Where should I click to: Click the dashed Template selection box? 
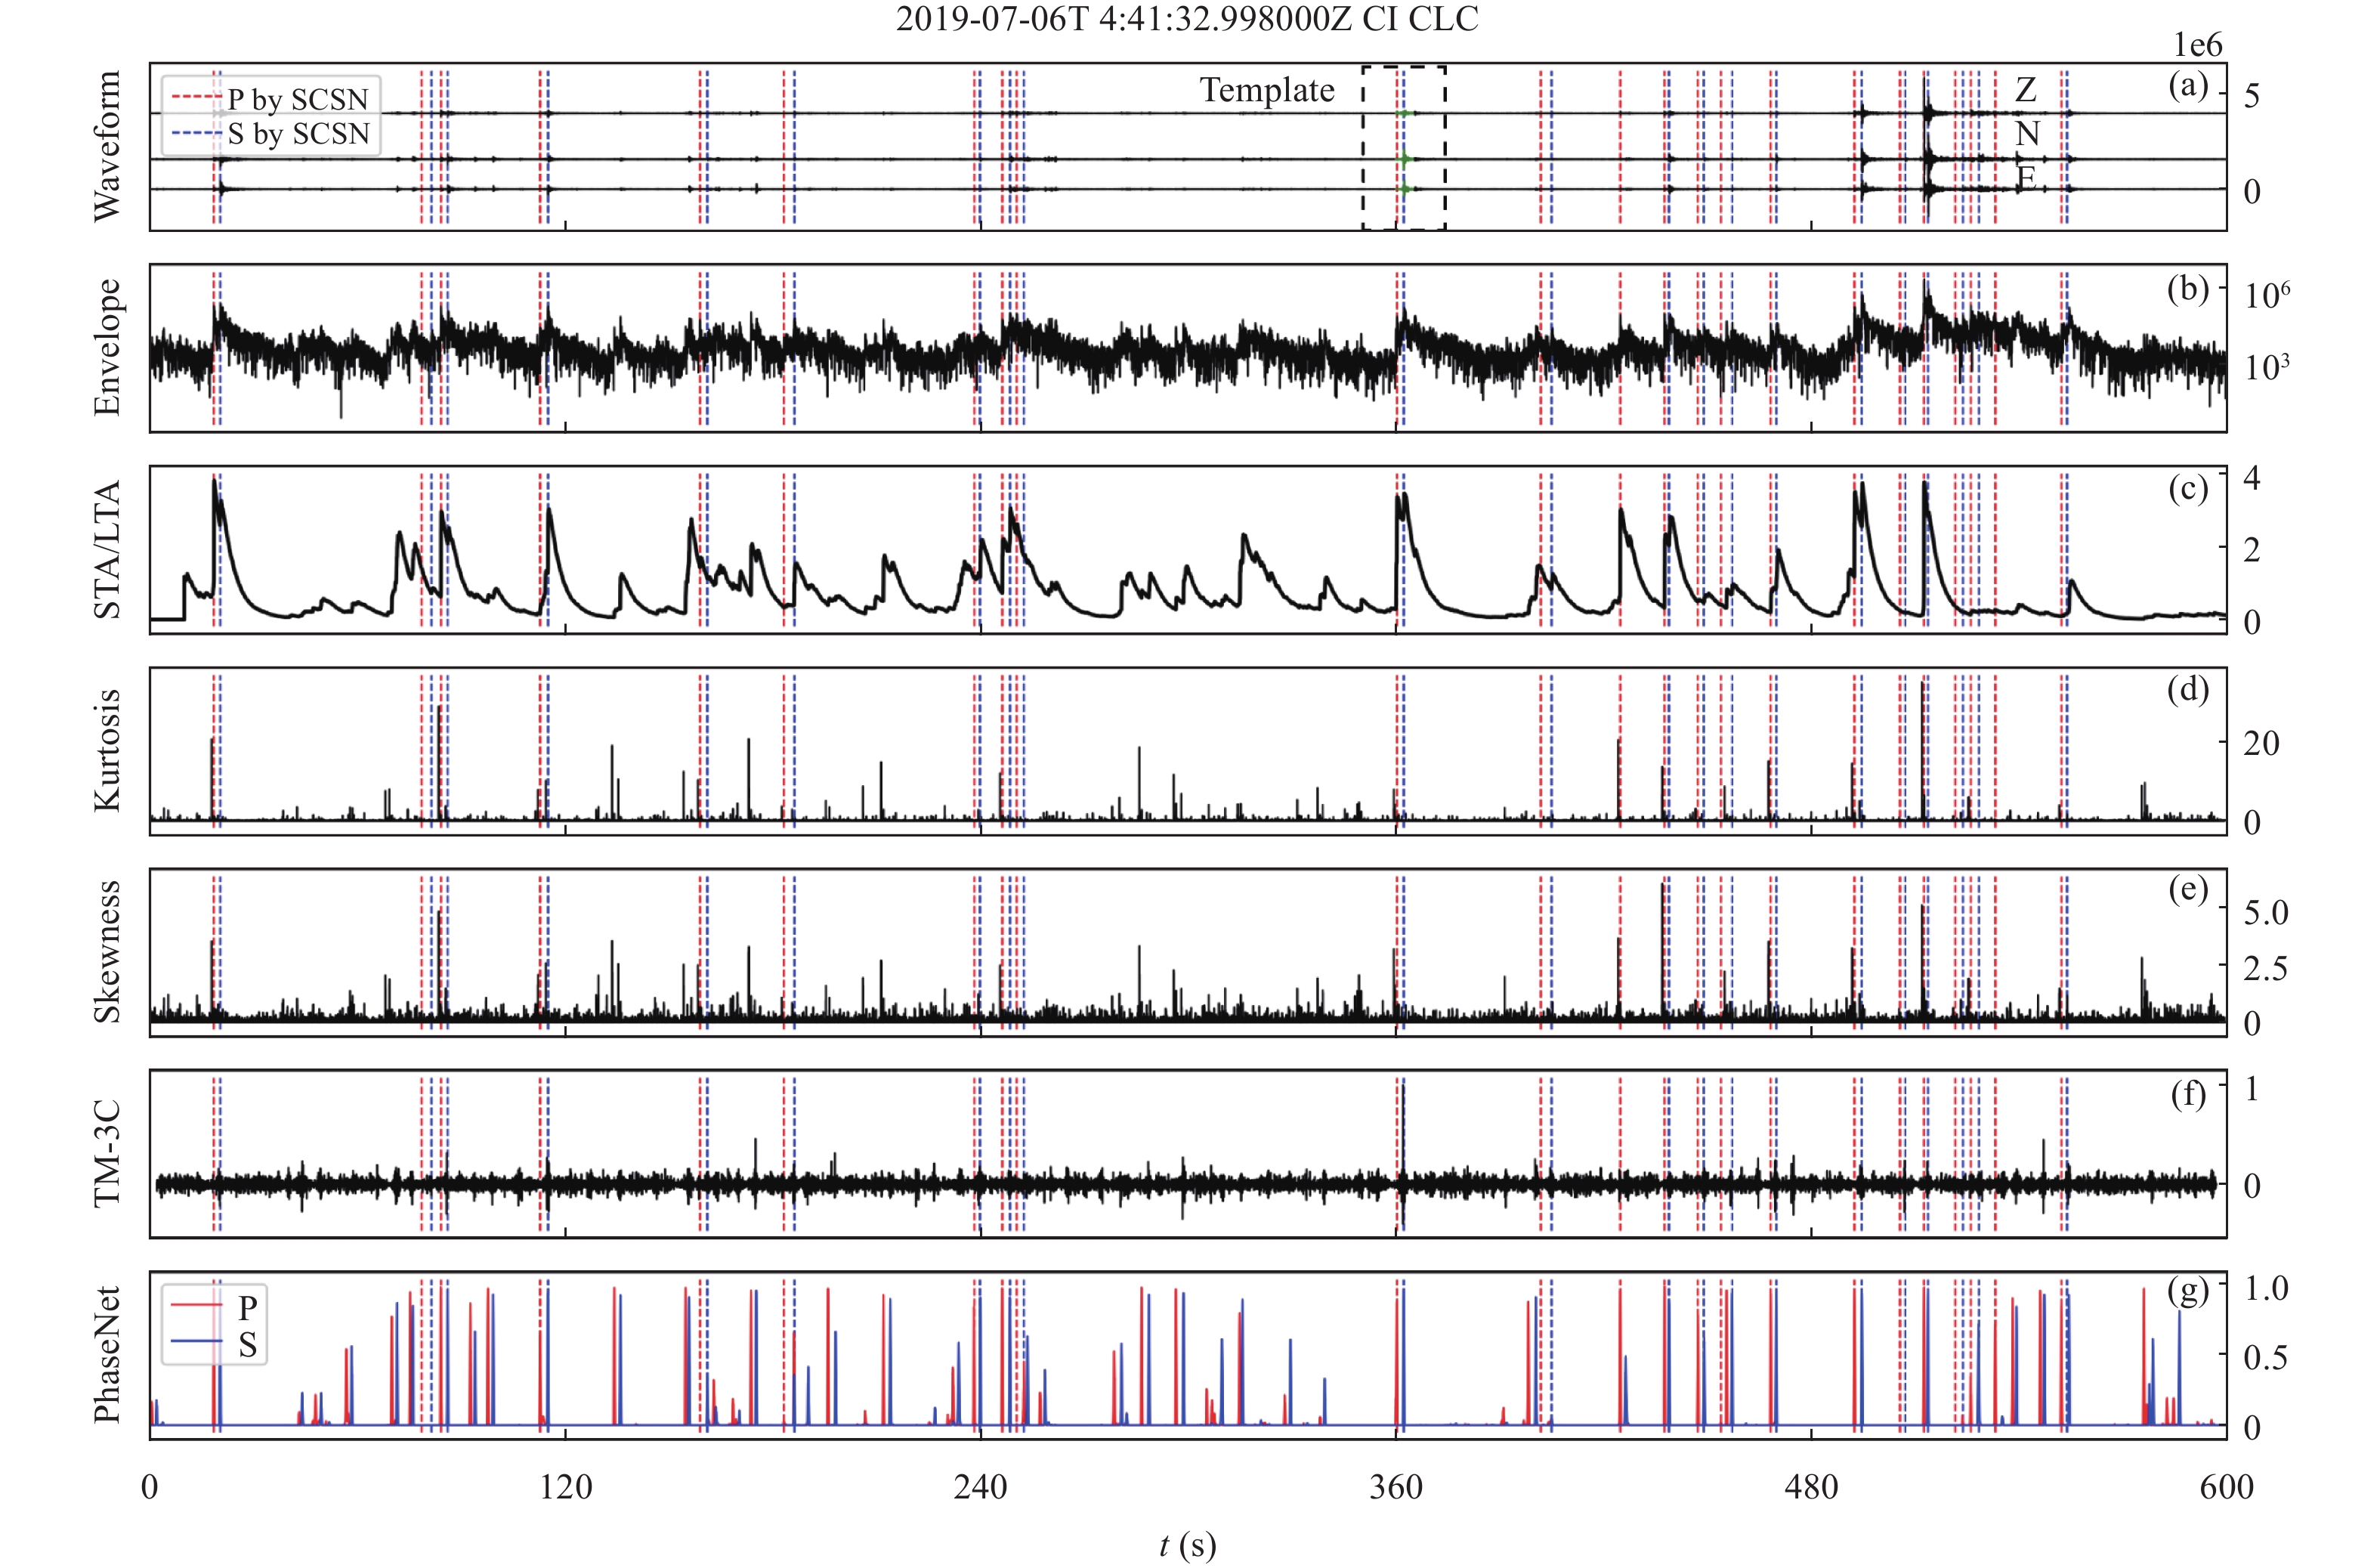point(1402,148)
